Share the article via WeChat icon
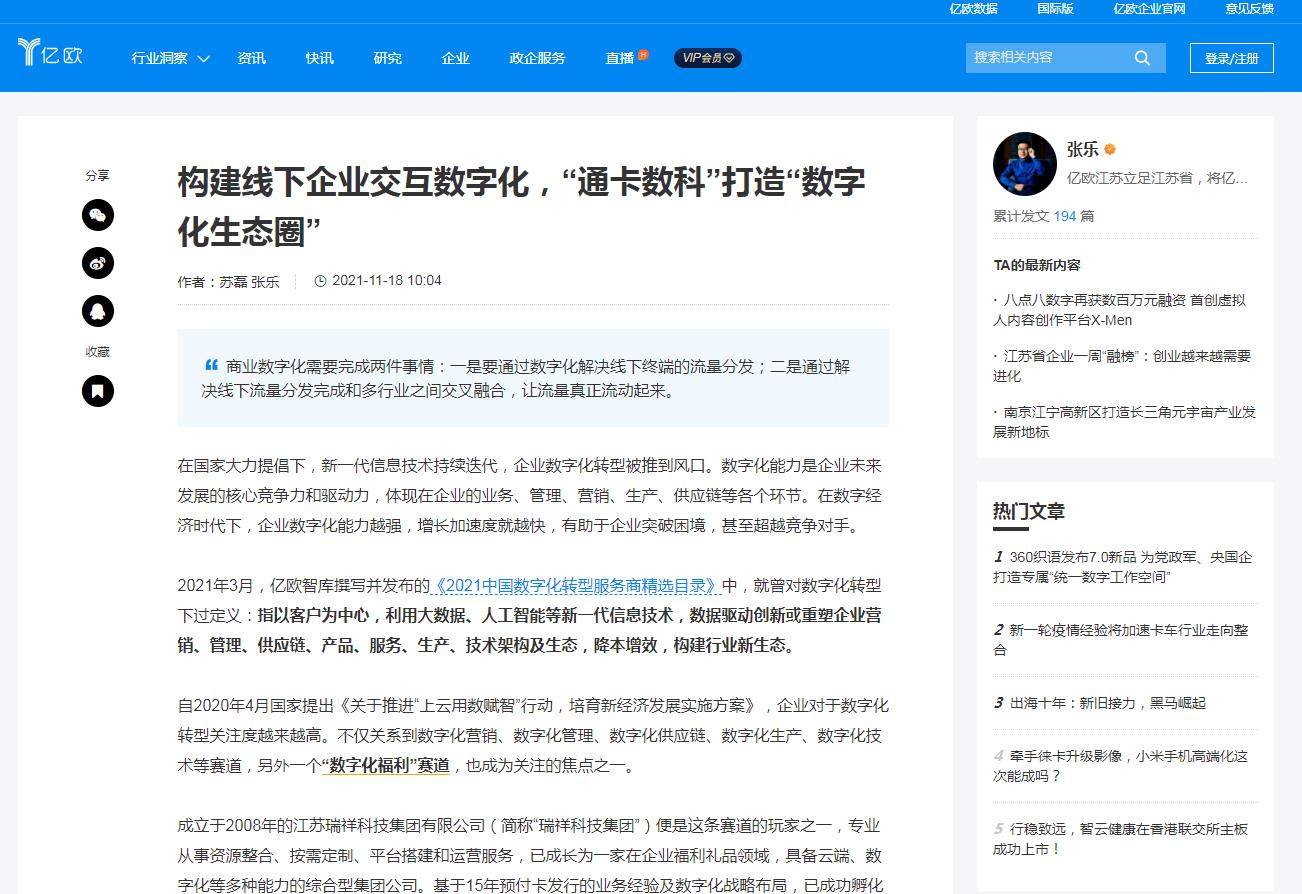1302x894 pixels. pyautogui.click(x=98, y=215)
